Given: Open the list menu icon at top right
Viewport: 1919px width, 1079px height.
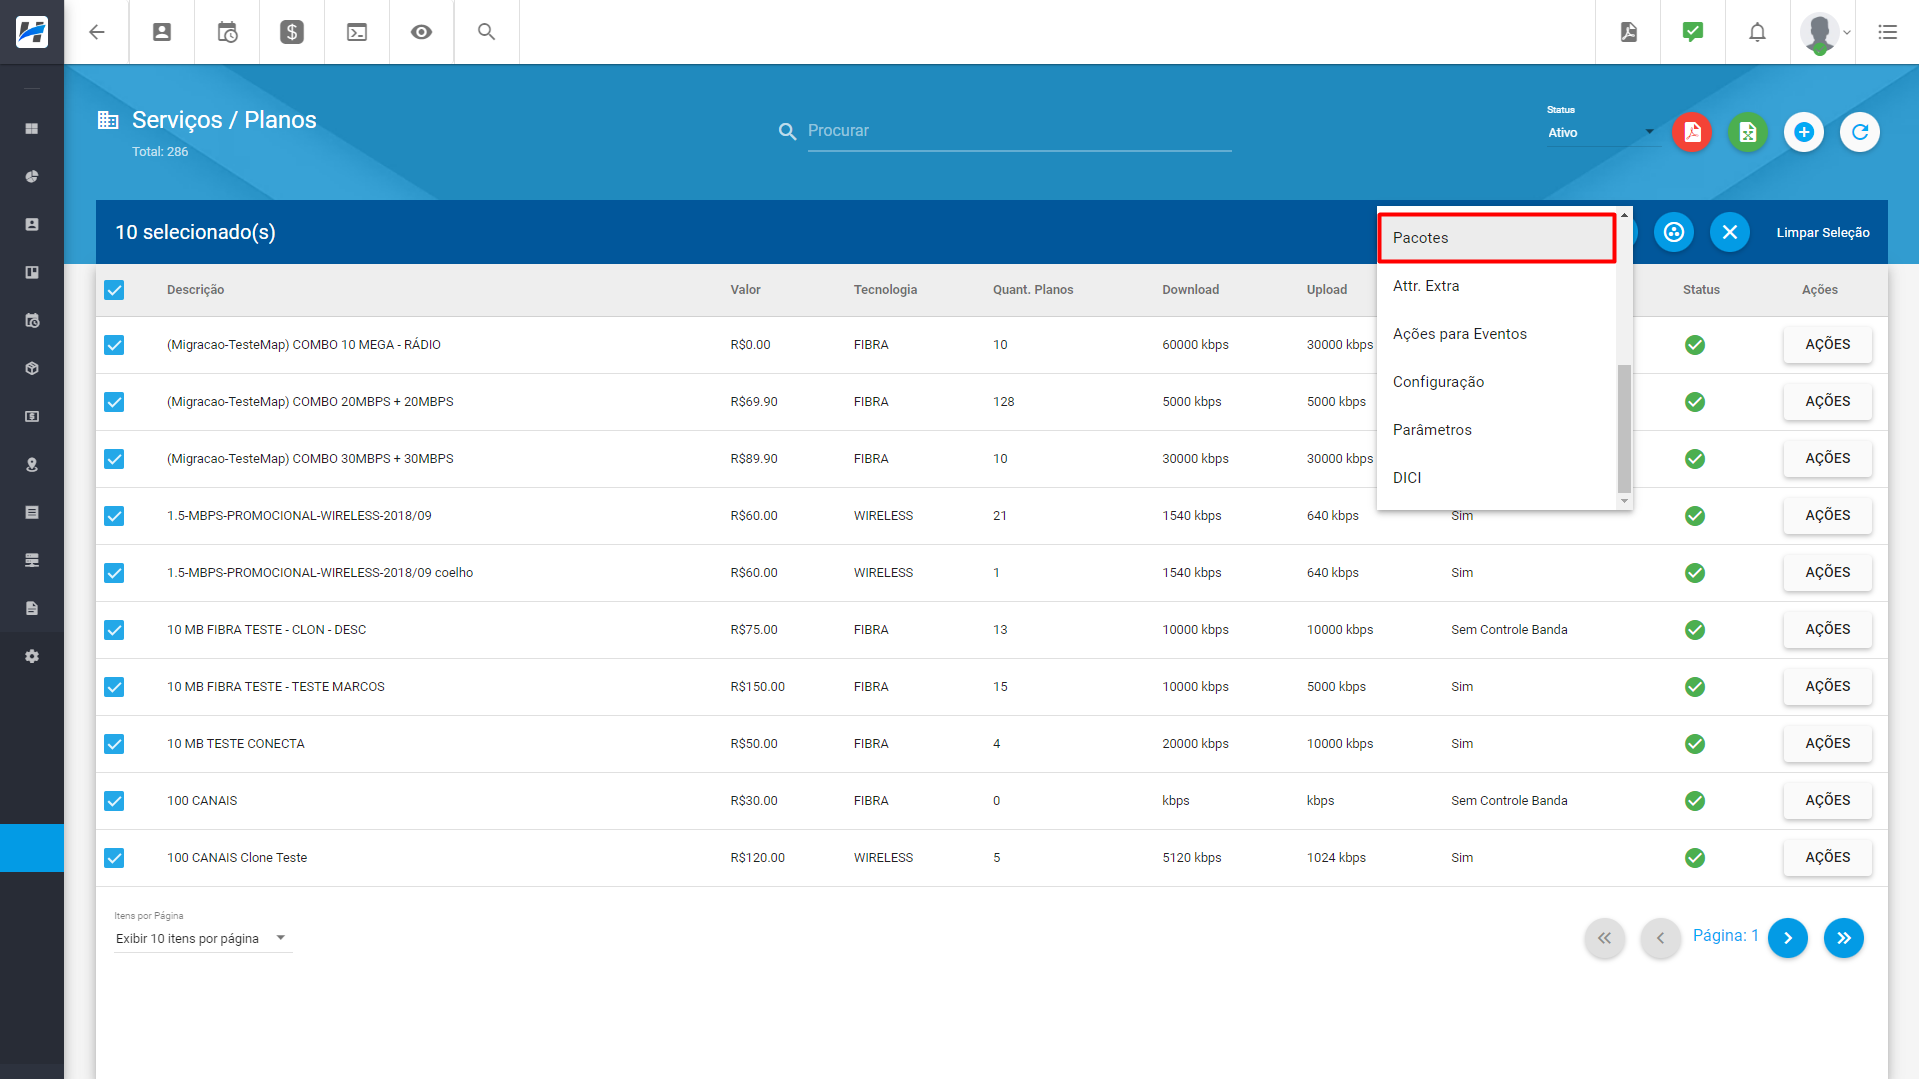Looking at the screenshot, I should point(1887,32).
